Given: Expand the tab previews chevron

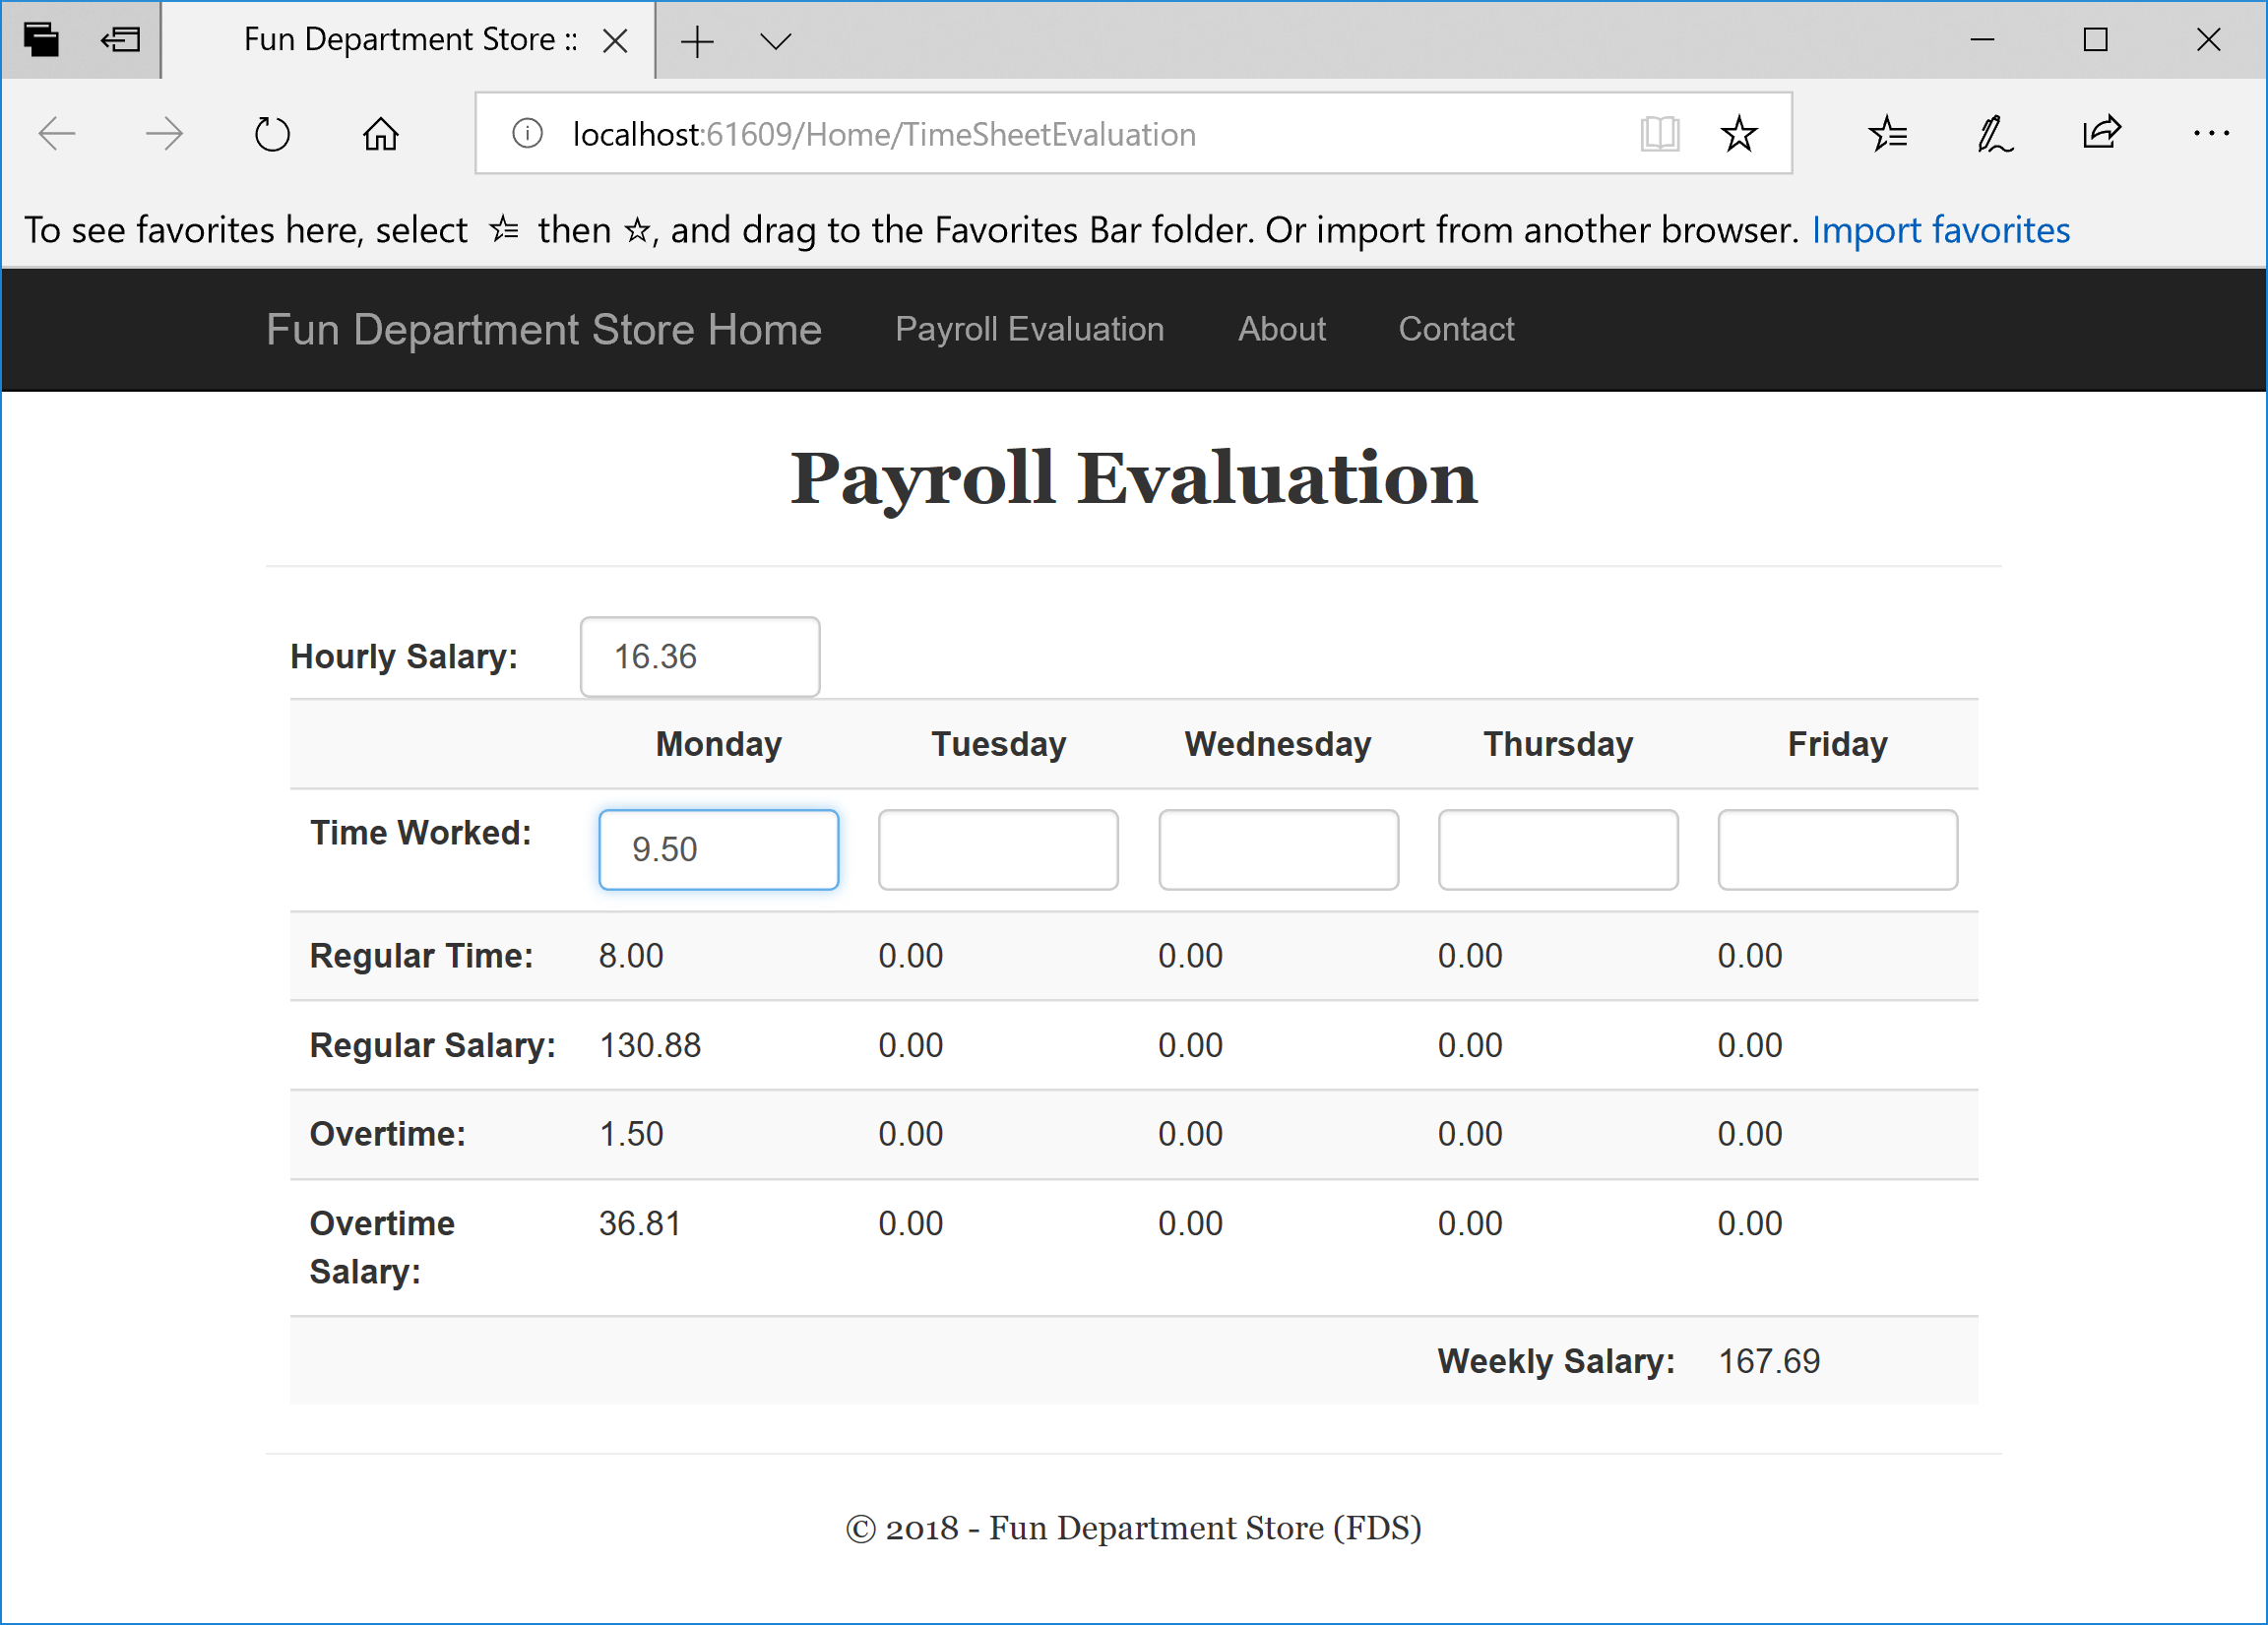Looking at the screenshot, I should (775, 41).
